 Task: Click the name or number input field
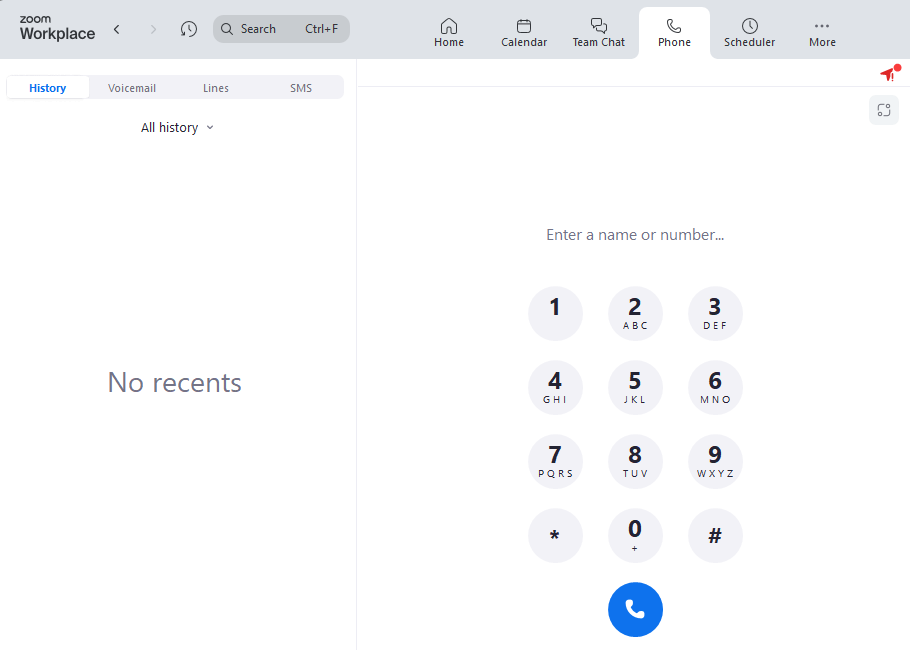[x=635, y=235]
